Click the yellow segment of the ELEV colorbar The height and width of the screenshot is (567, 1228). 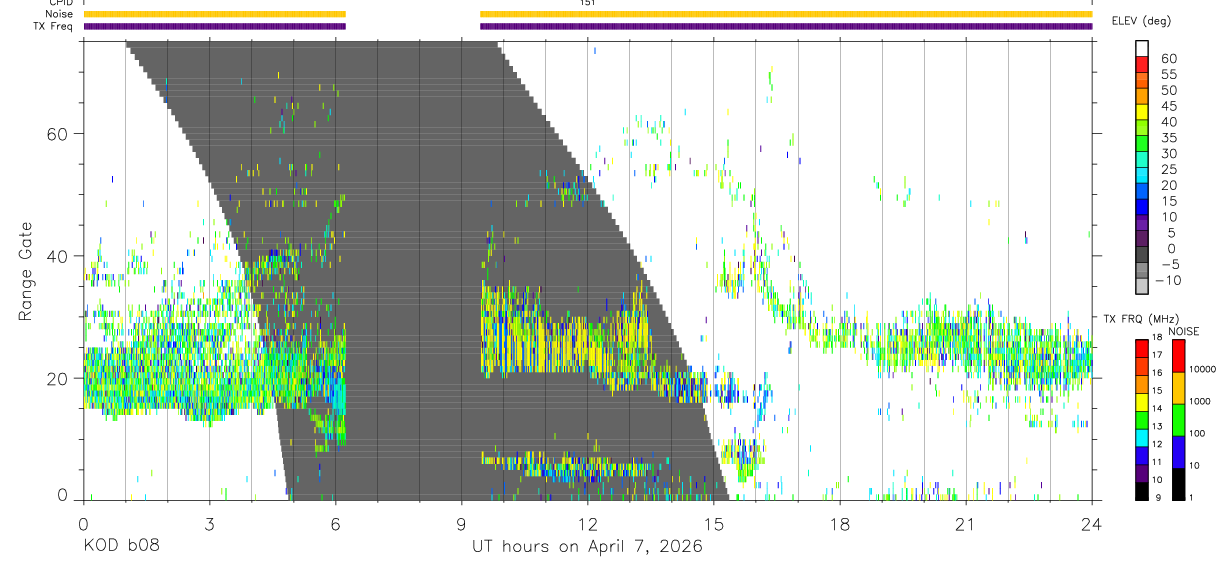click(1142, 112)
